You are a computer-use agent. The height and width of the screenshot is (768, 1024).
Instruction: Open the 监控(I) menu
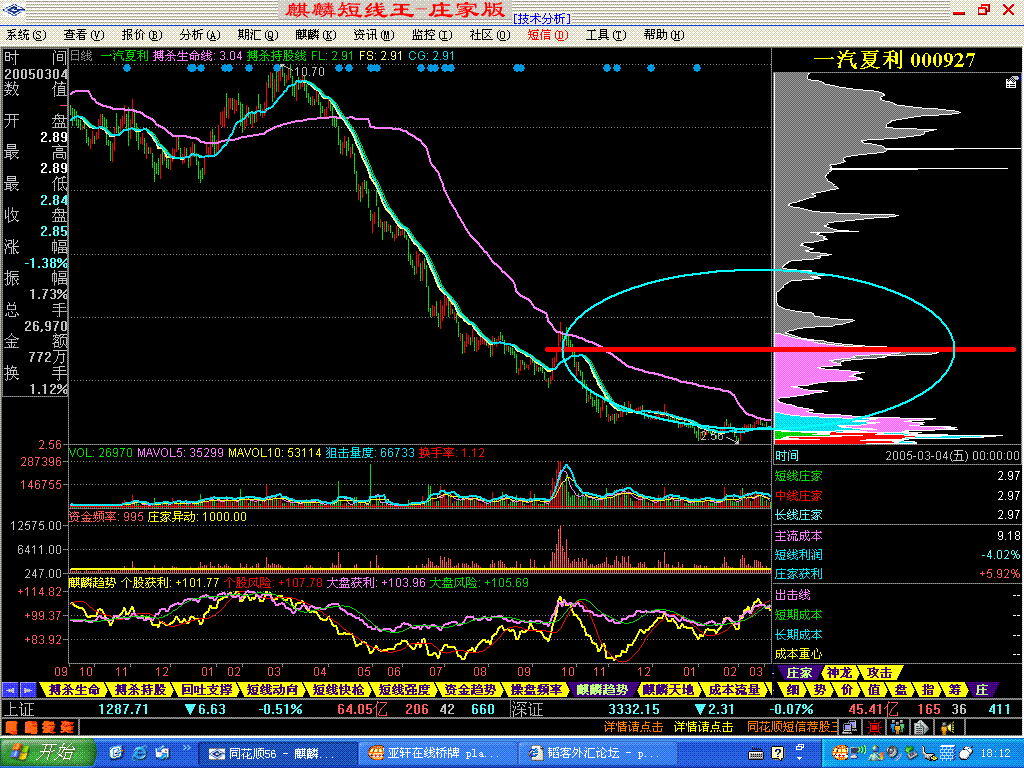click(x=432, y=35)
